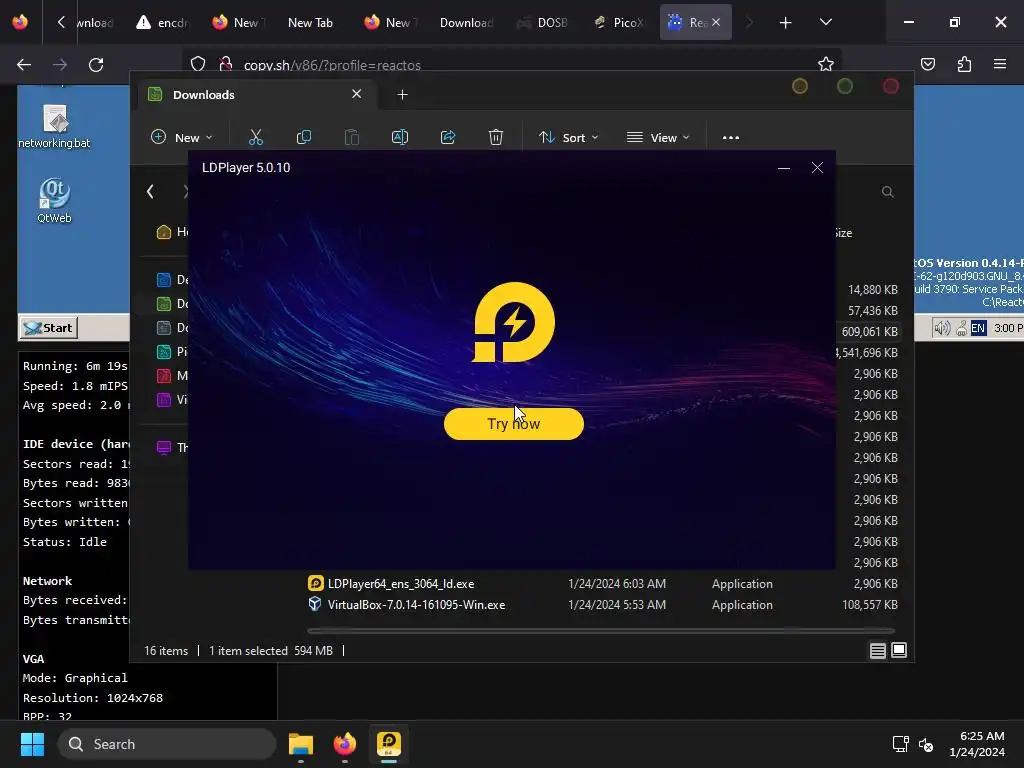Open the See more ellipsis menu
Viewport: 1024px width, 768px height.
731,137
